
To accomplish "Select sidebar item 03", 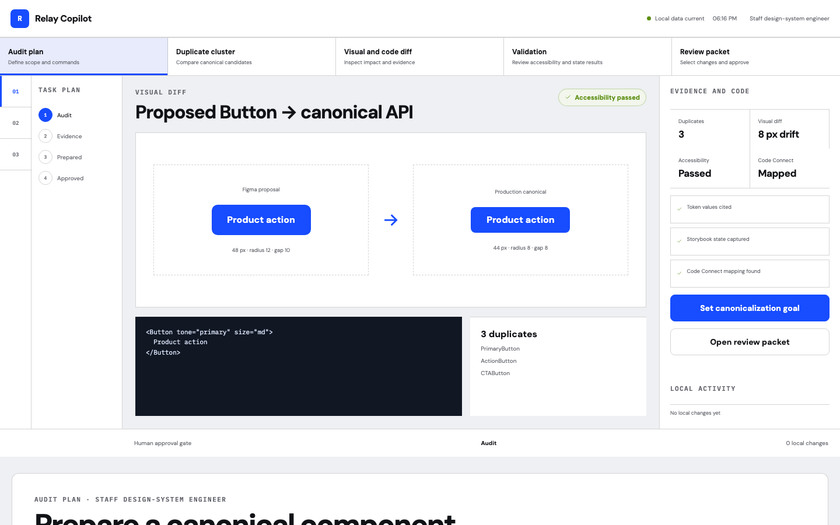I will pyautogui.click(x=16, y=154).
